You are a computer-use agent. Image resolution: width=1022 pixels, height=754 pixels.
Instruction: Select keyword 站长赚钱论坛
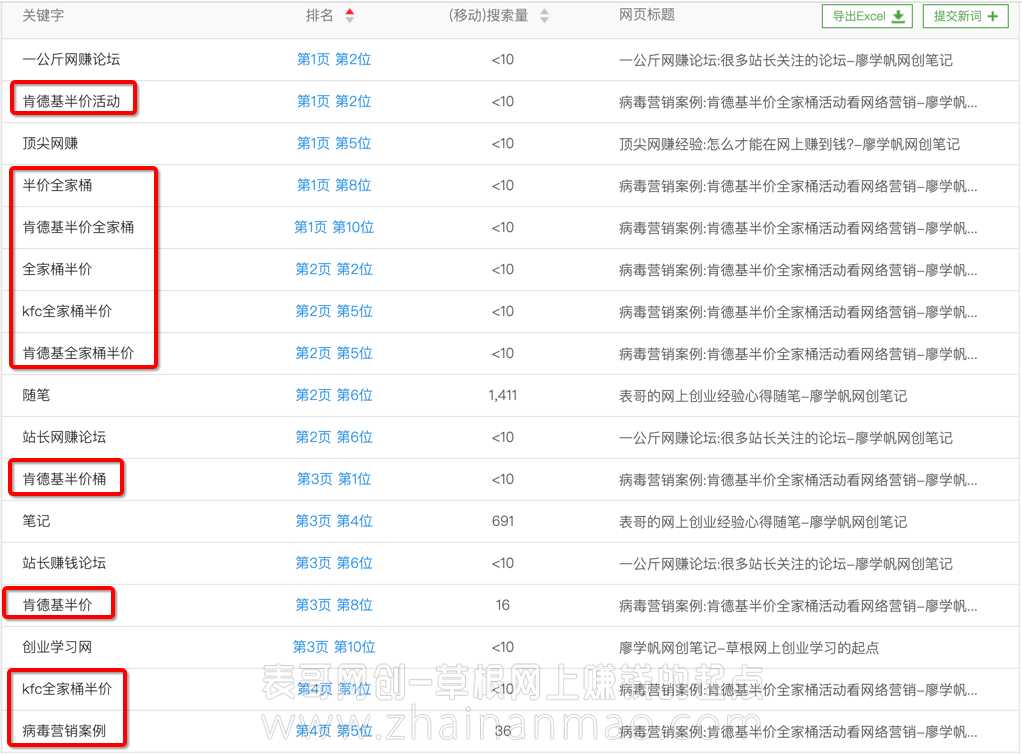point(64,563)
